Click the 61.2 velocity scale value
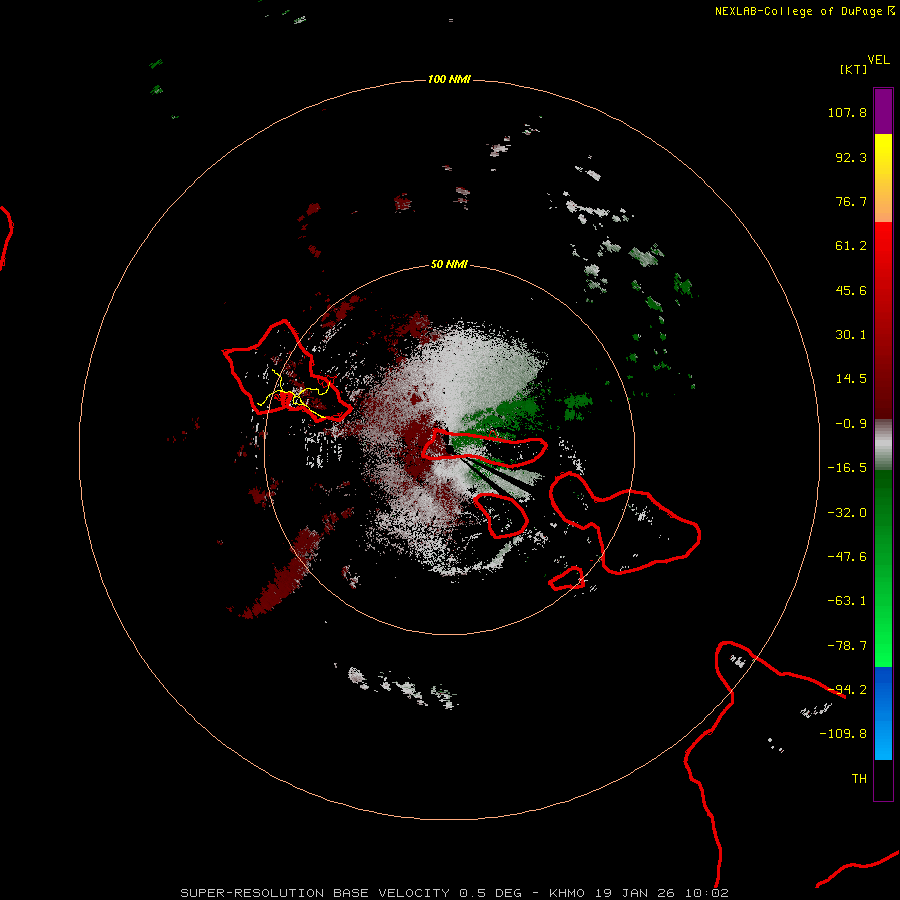 click(x=851, y=246)
